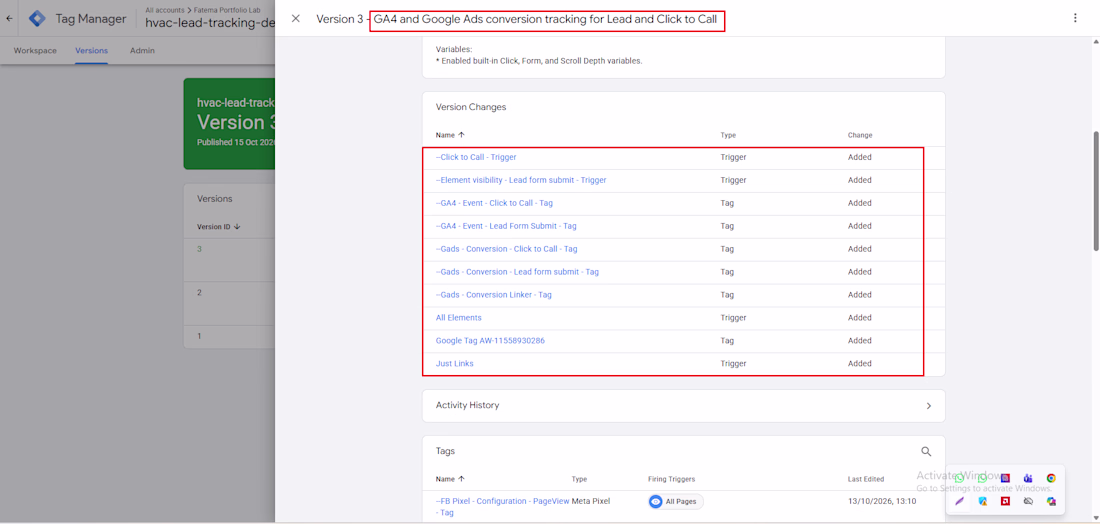
Task: Open Gads Conversion Click to Call Tag
Action: [x=507, y=249]
